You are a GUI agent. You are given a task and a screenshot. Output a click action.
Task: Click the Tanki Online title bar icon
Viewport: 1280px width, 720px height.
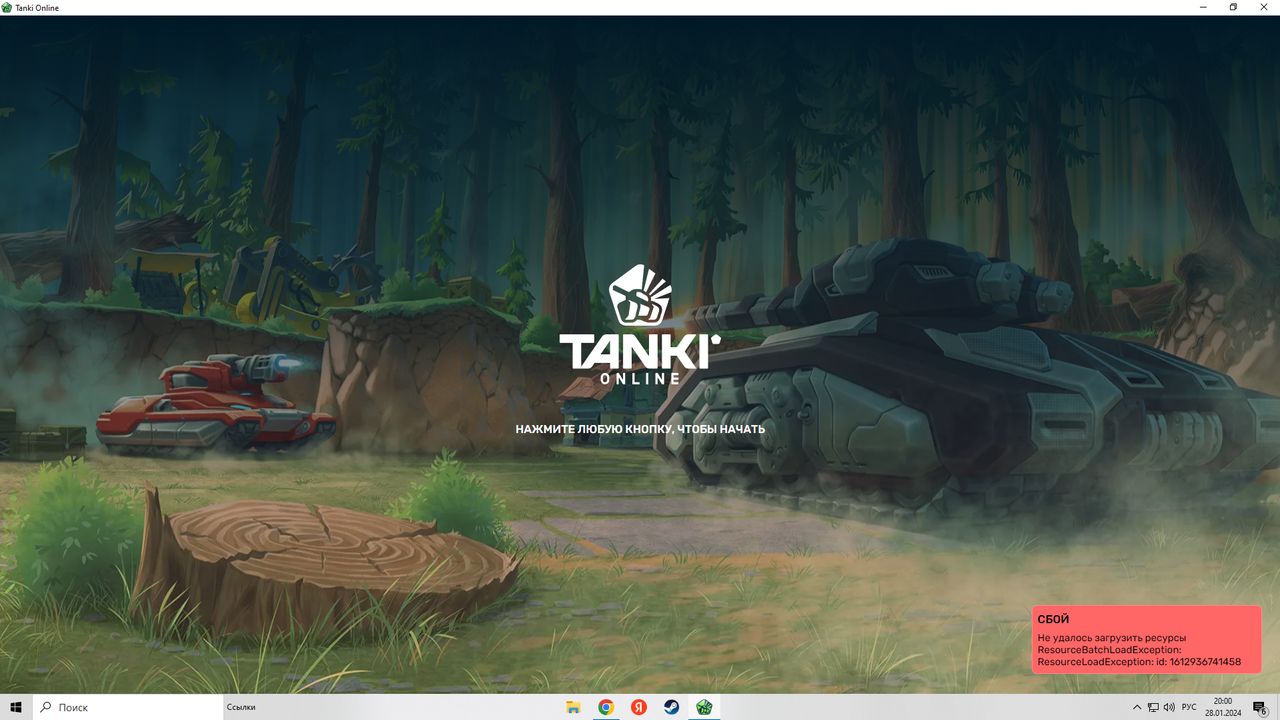[7, 7]
